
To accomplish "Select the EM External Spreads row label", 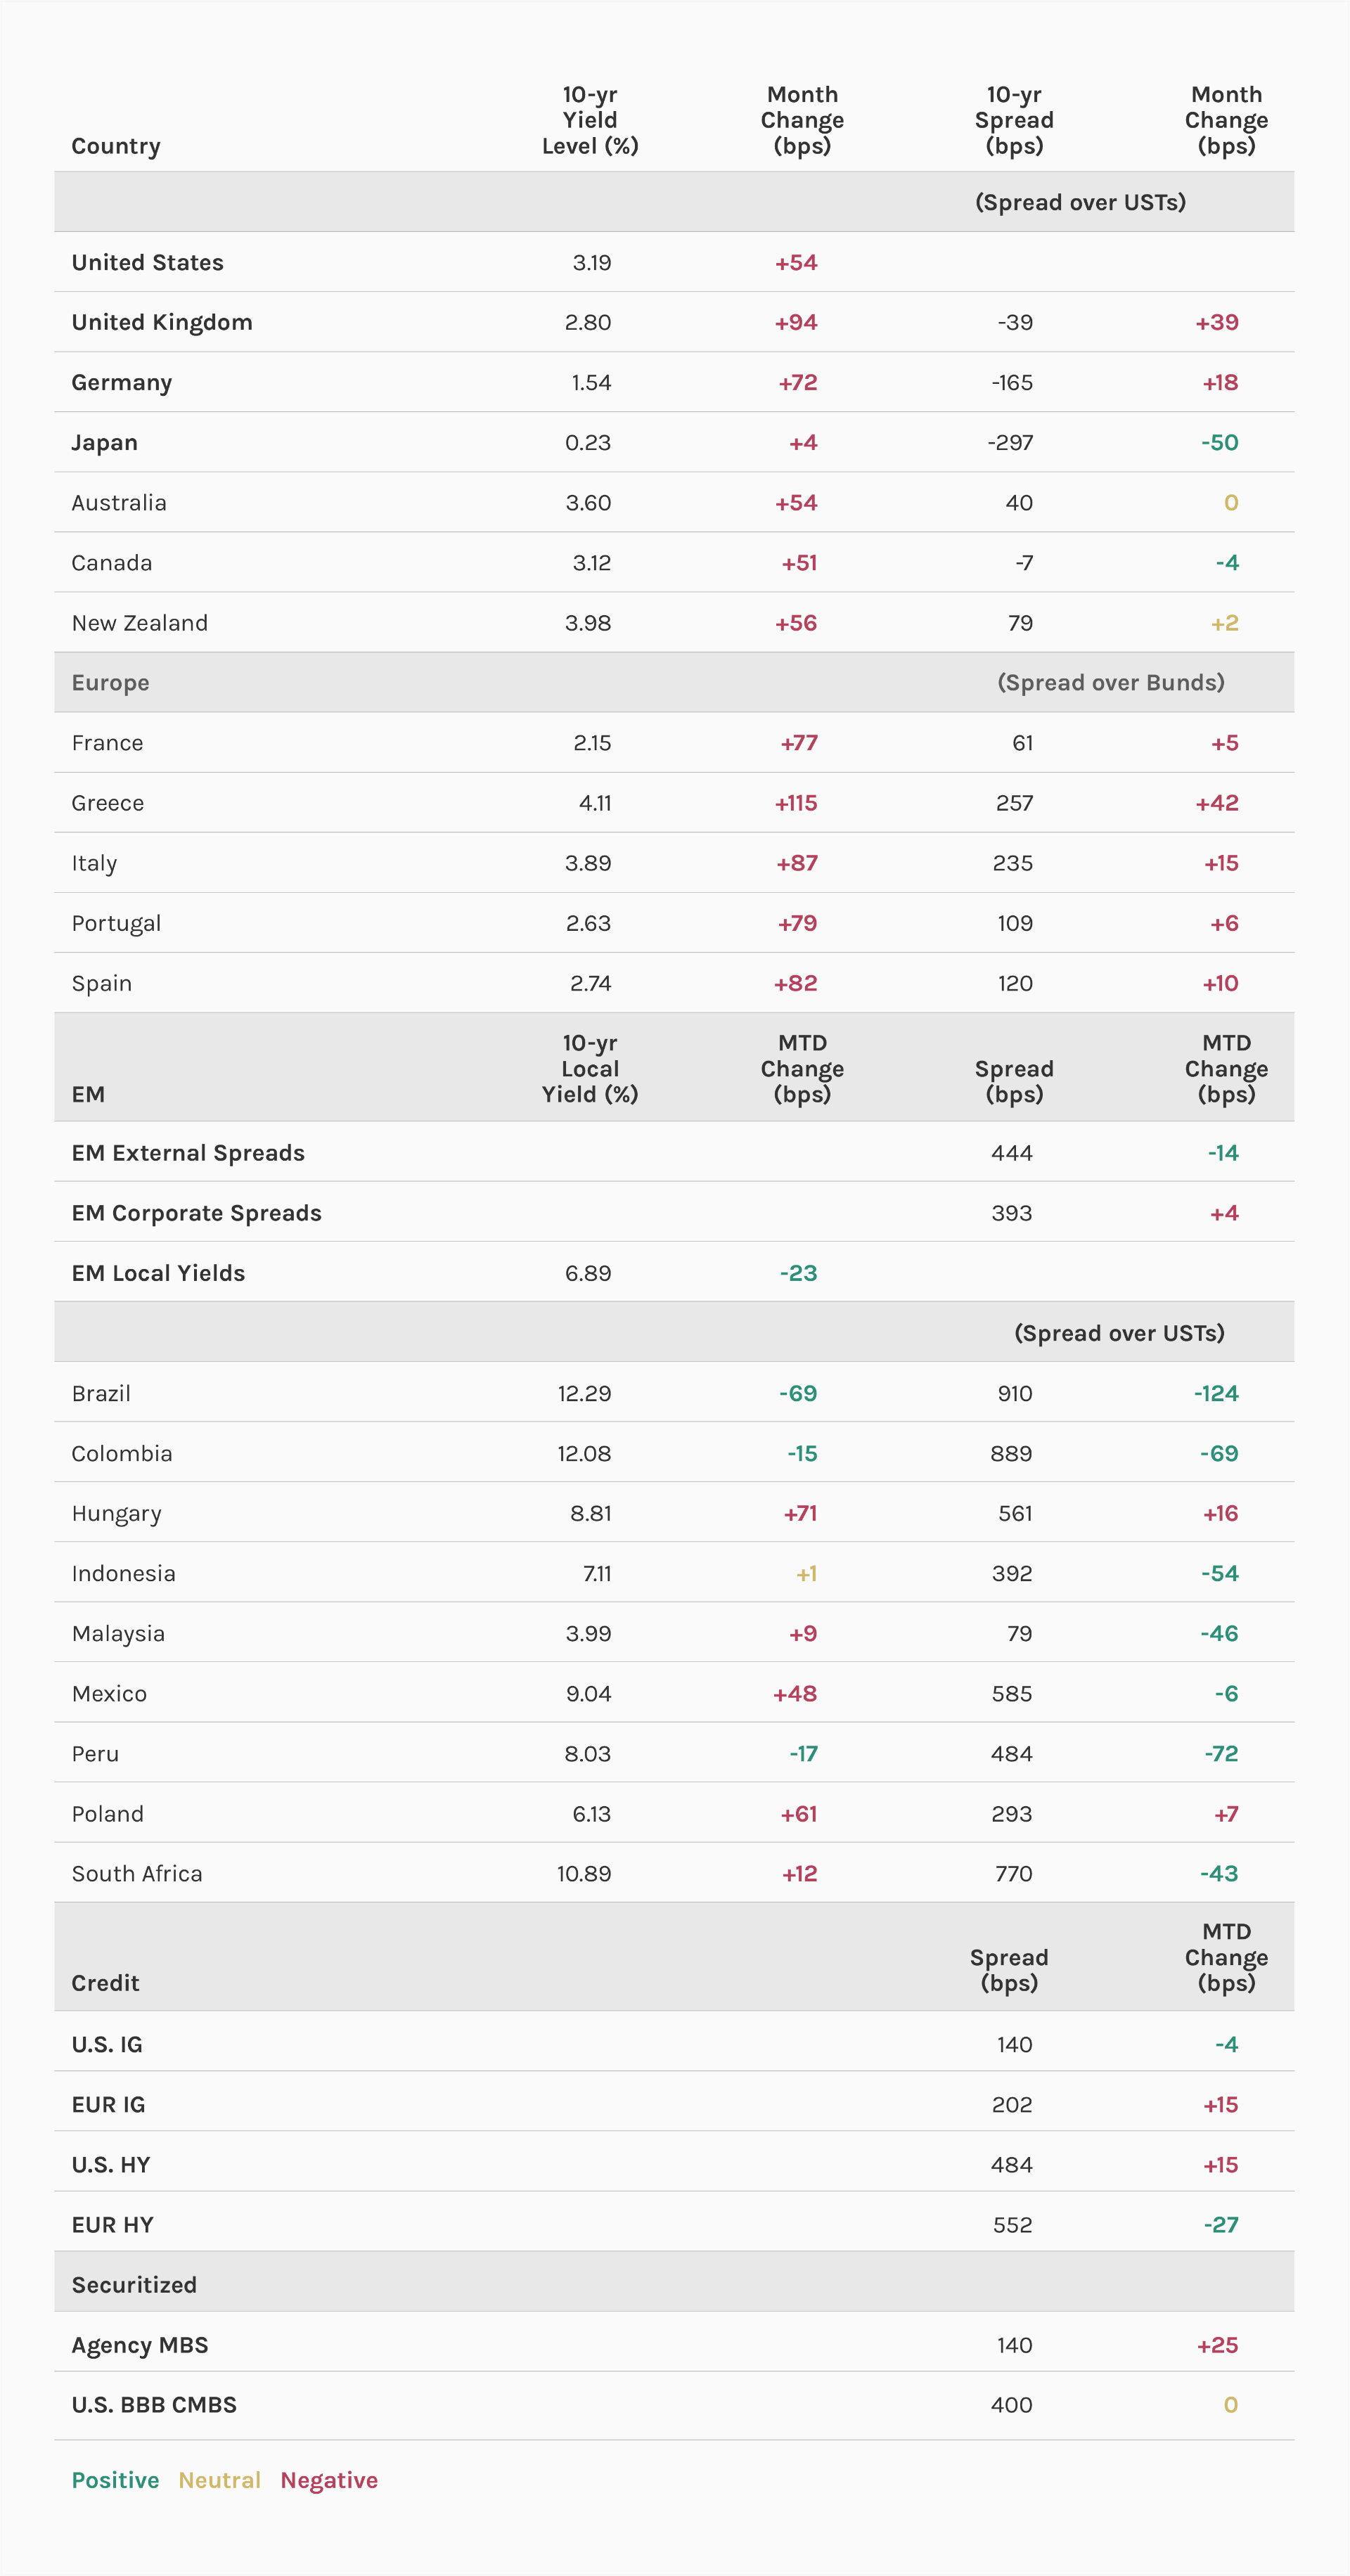I will coord(188,1153).
